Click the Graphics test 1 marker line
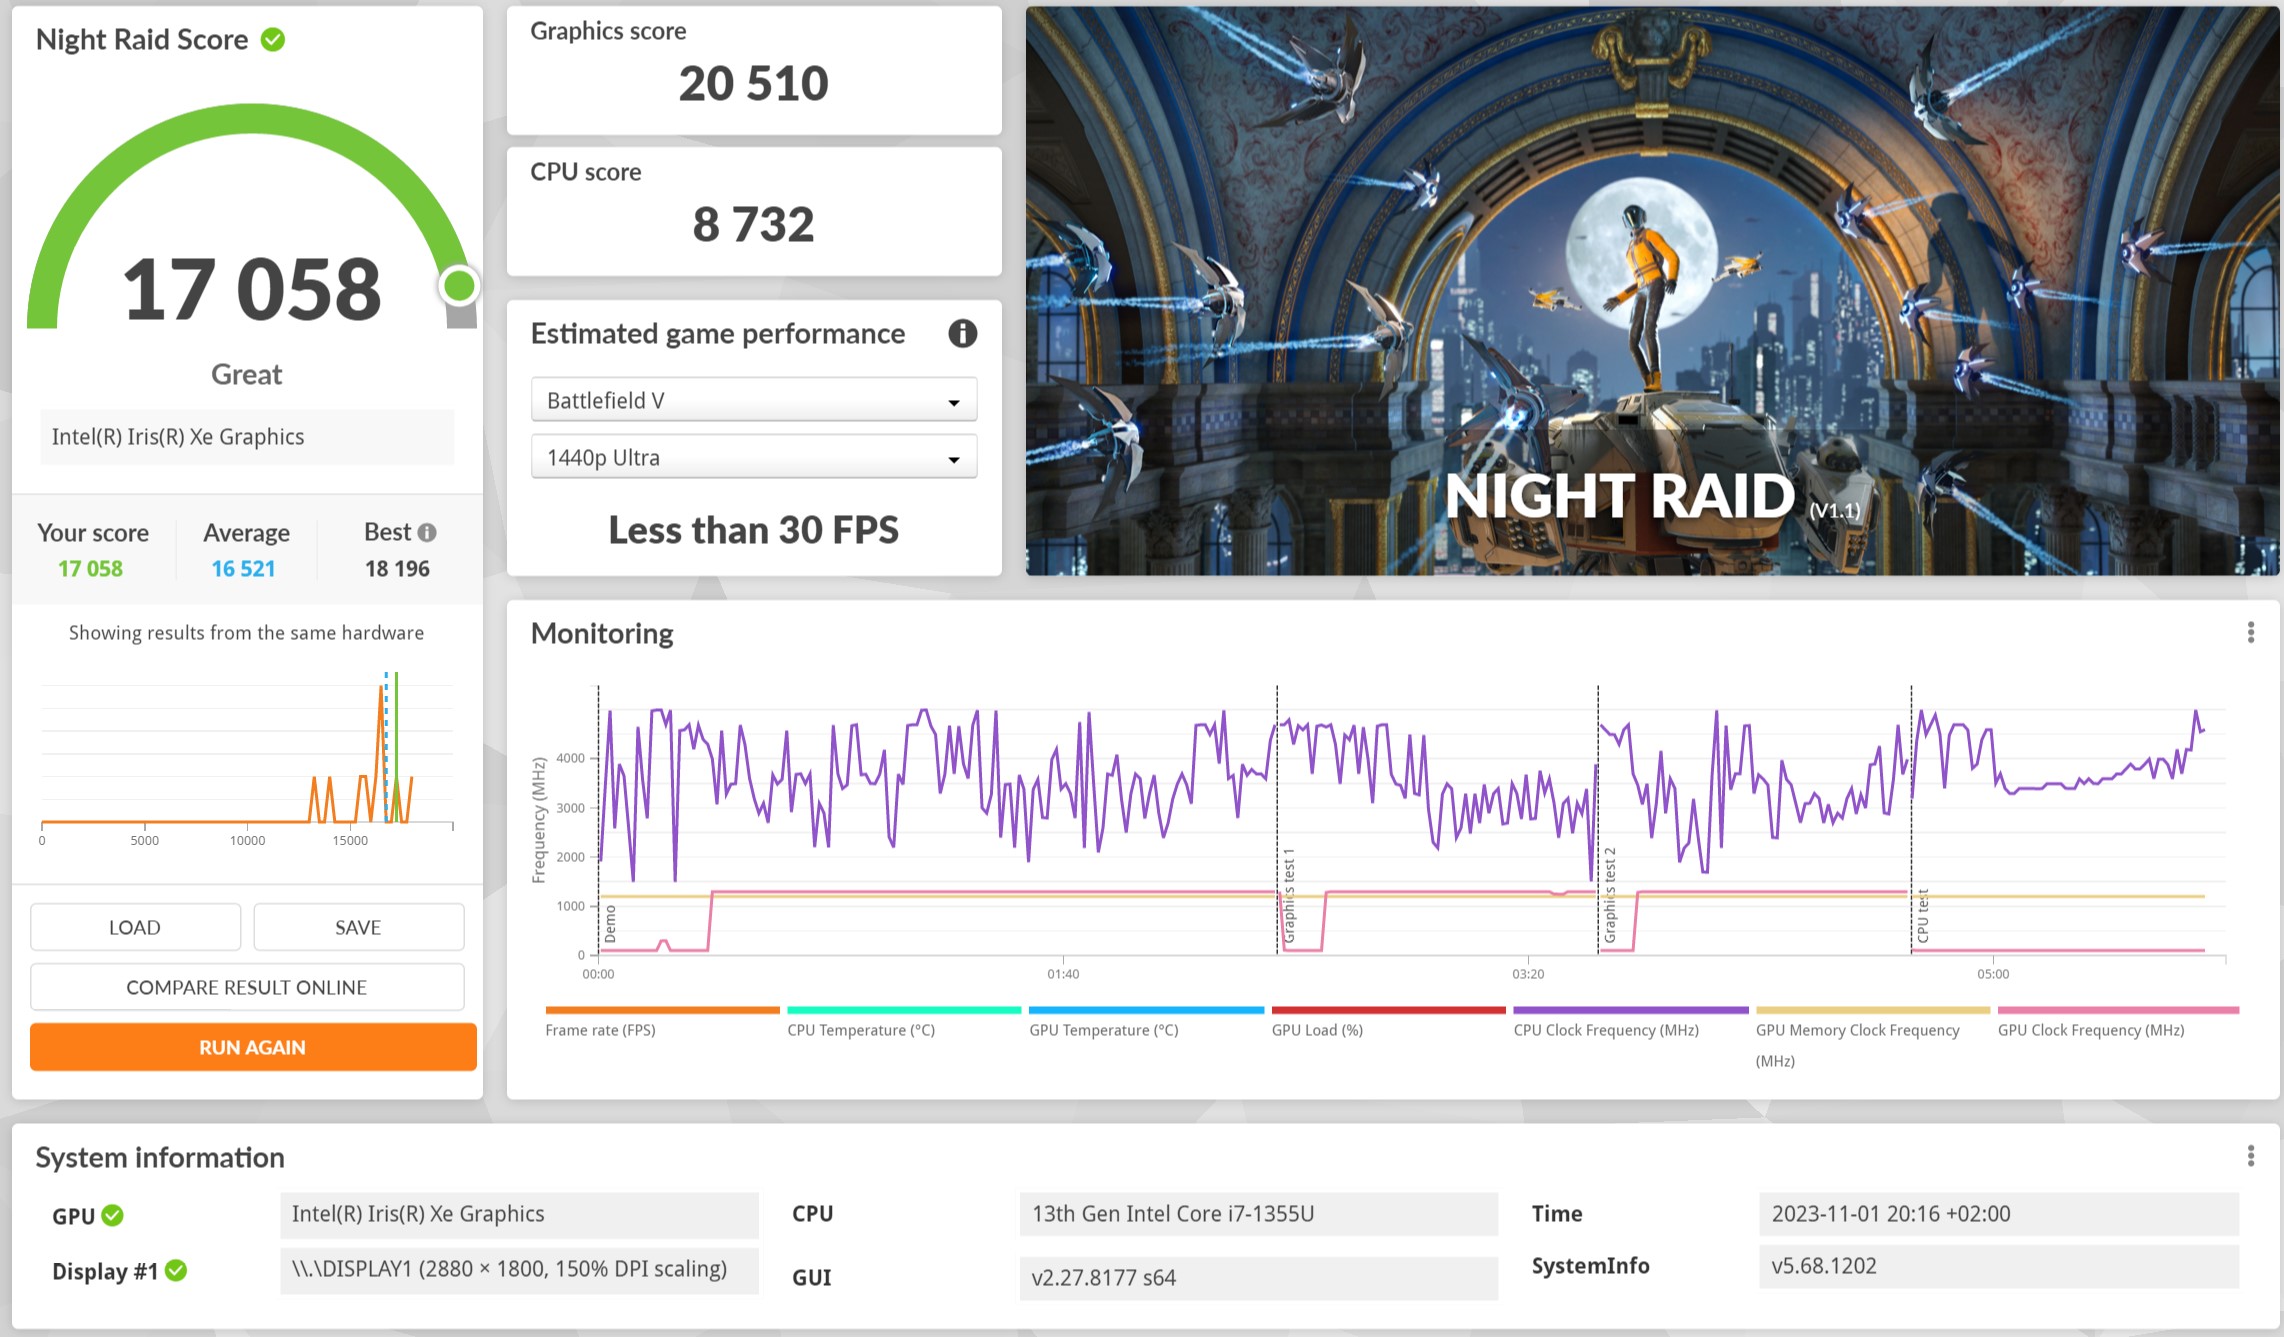2284x1337 pixels. point(1277,820)
